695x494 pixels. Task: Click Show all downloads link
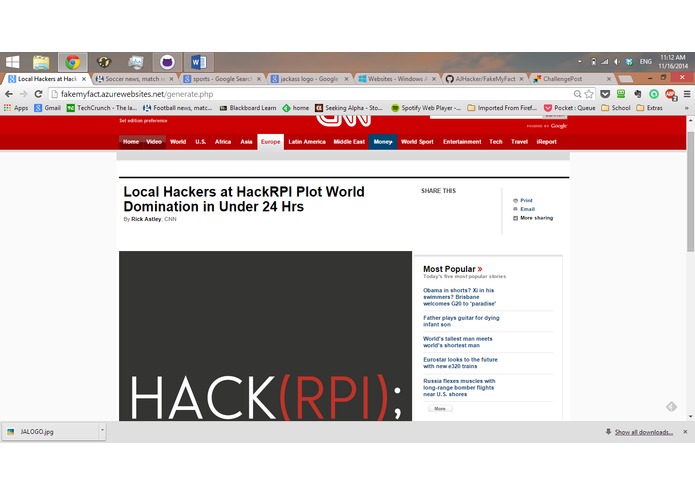coord(644,432)
